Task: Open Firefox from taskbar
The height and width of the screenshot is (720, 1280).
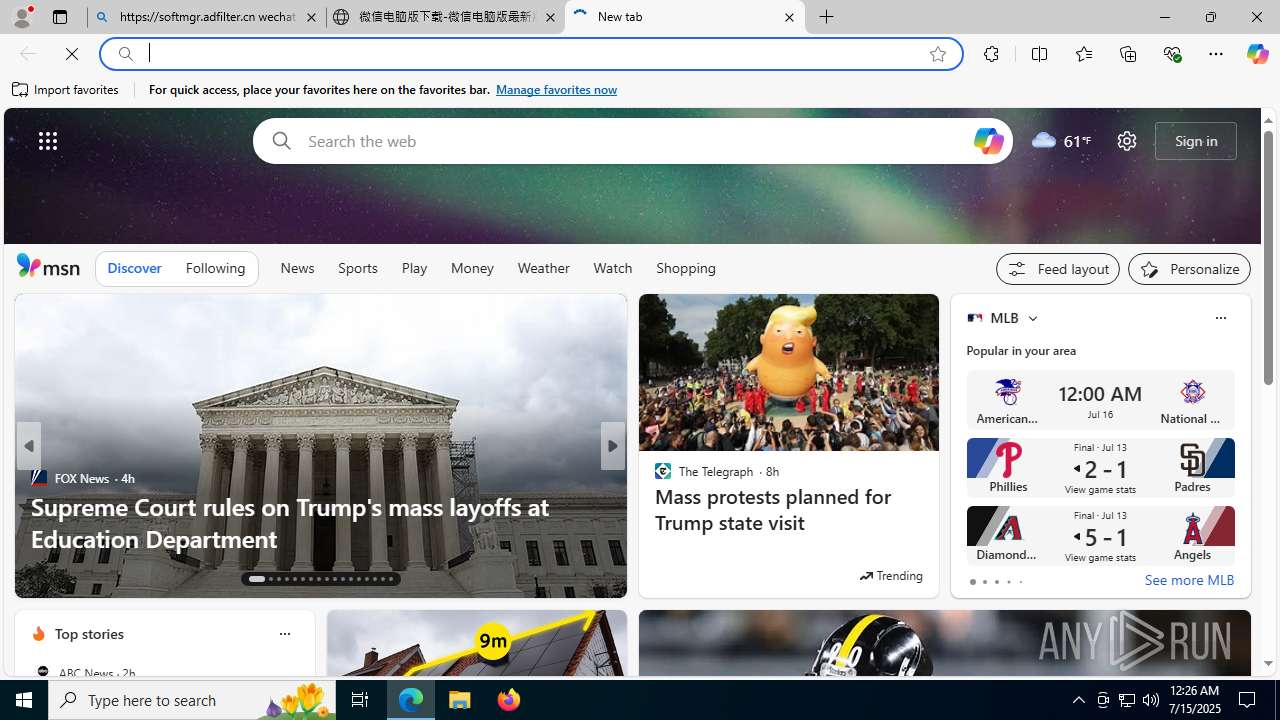Action: pyautogui.click(x=508, y=700)
